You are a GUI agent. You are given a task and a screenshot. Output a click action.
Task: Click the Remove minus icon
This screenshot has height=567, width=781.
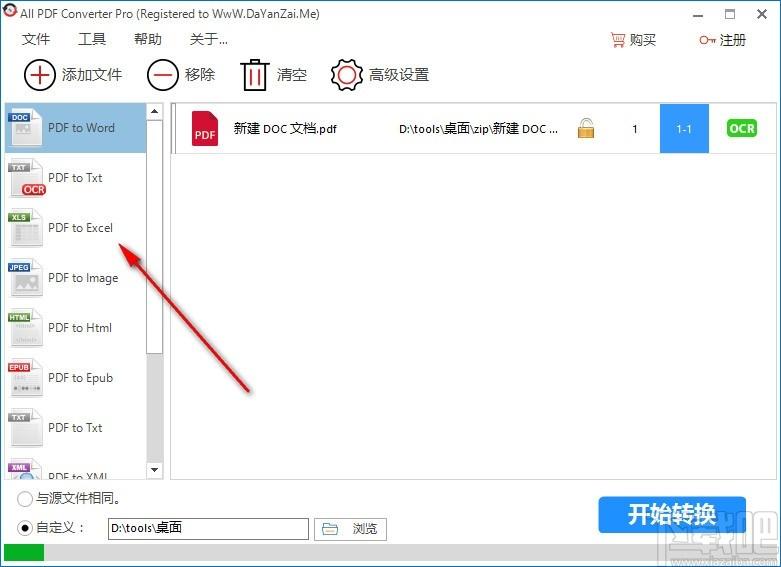[163, 75]
